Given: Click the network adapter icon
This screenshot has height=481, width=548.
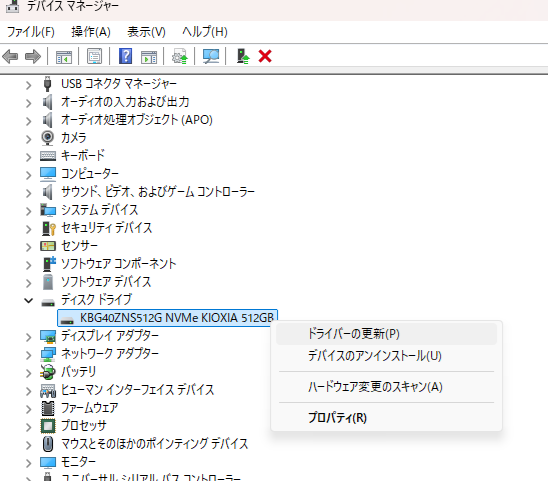Looking at the screenshot, I should pyautogui.click(x=48, y=354).
